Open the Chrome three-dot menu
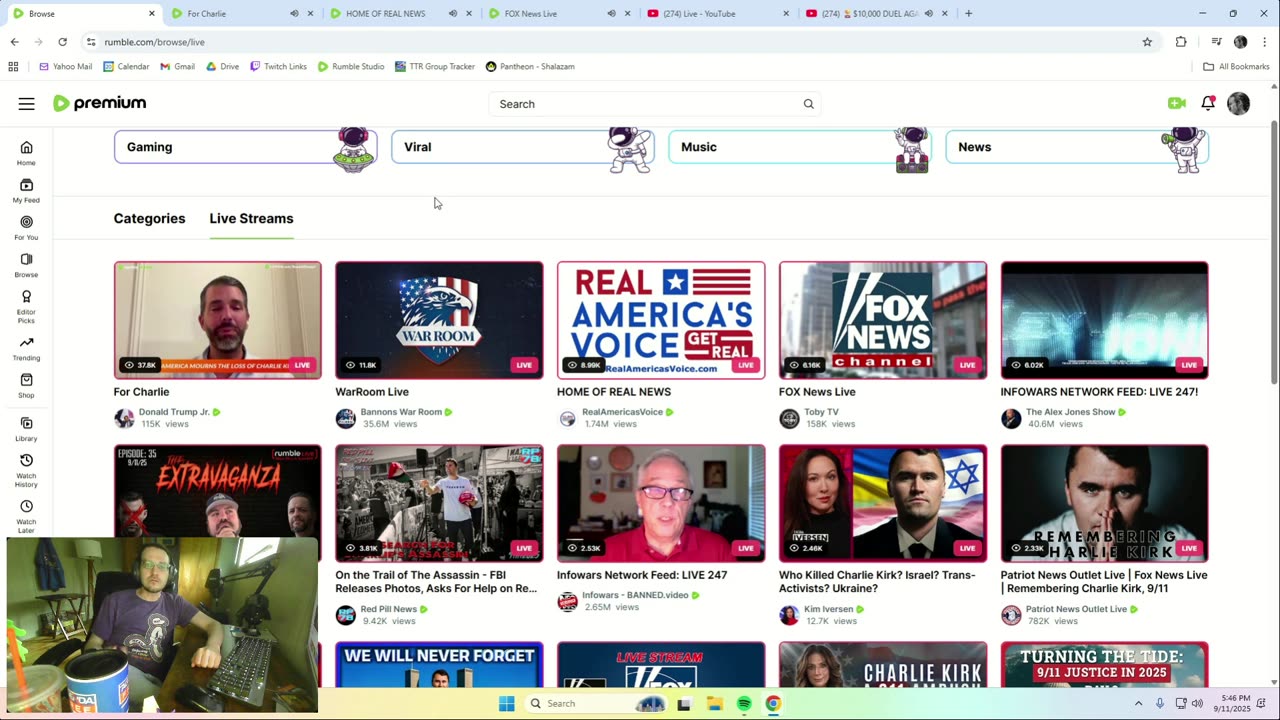Viewport: 1280px width, 720px height. [x=1265, y=42]
